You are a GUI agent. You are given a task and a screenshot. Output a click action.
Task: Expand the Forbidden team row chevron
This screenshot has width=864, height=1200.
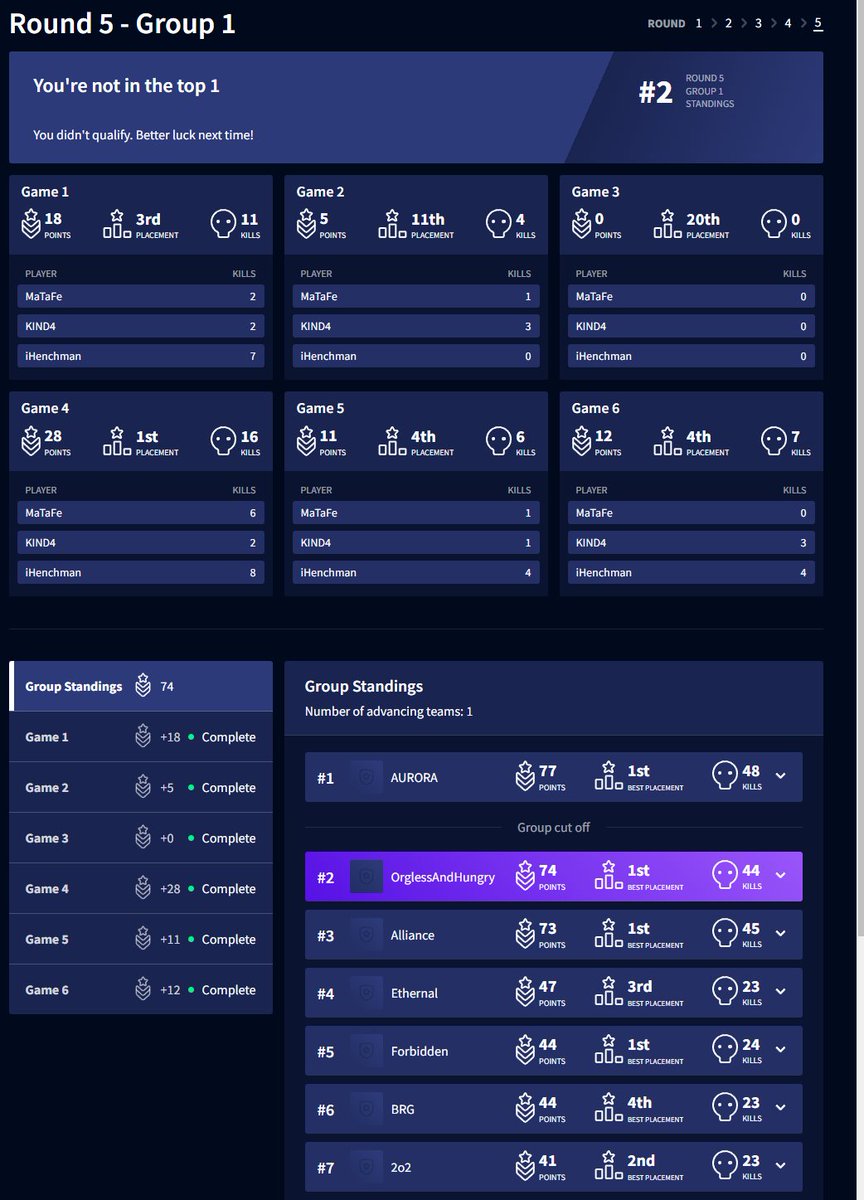781,1050
